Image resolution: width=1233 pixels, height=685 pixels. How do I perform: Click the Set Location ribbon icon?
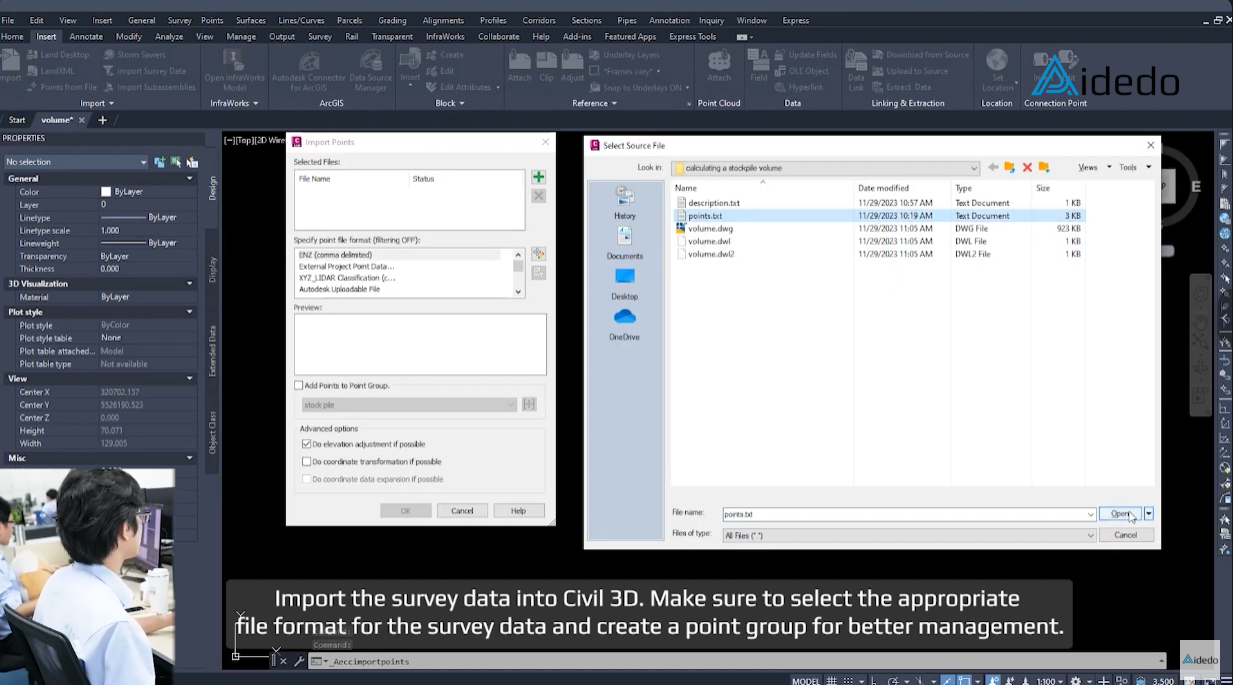click(x=997, y=70)
